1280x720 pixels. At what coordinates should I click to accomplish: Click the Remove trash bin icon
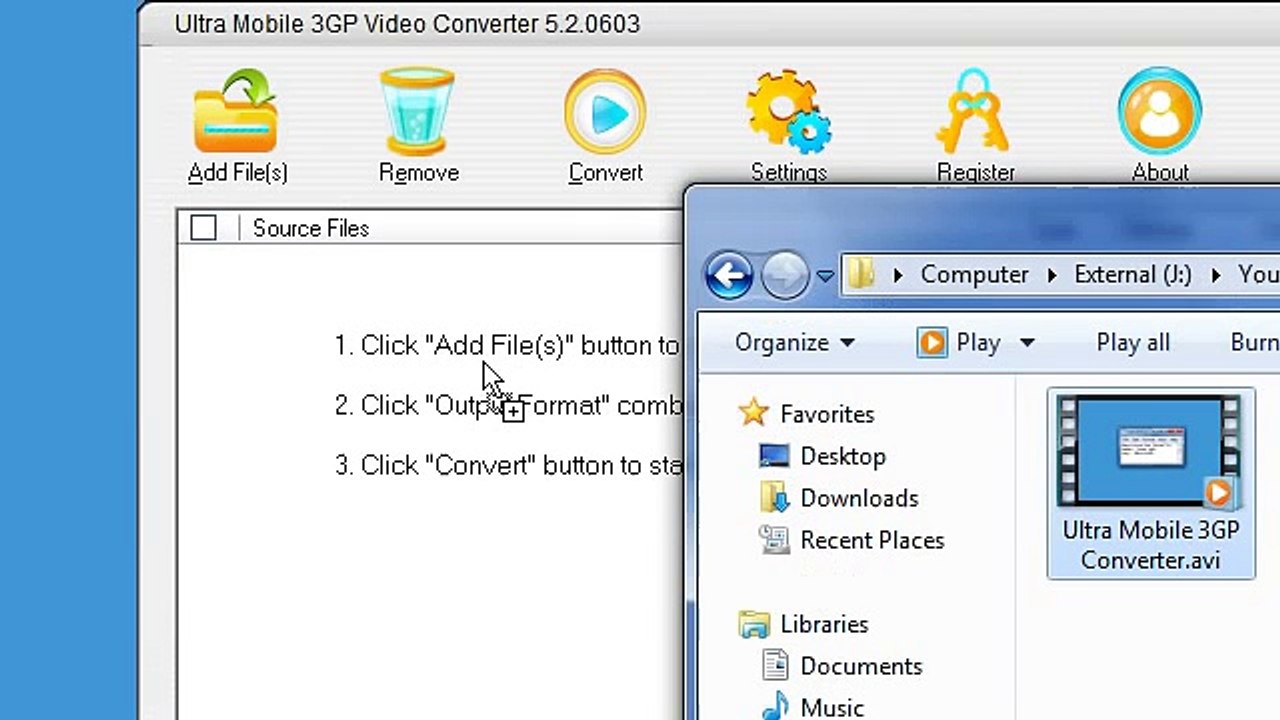point(418,111)
